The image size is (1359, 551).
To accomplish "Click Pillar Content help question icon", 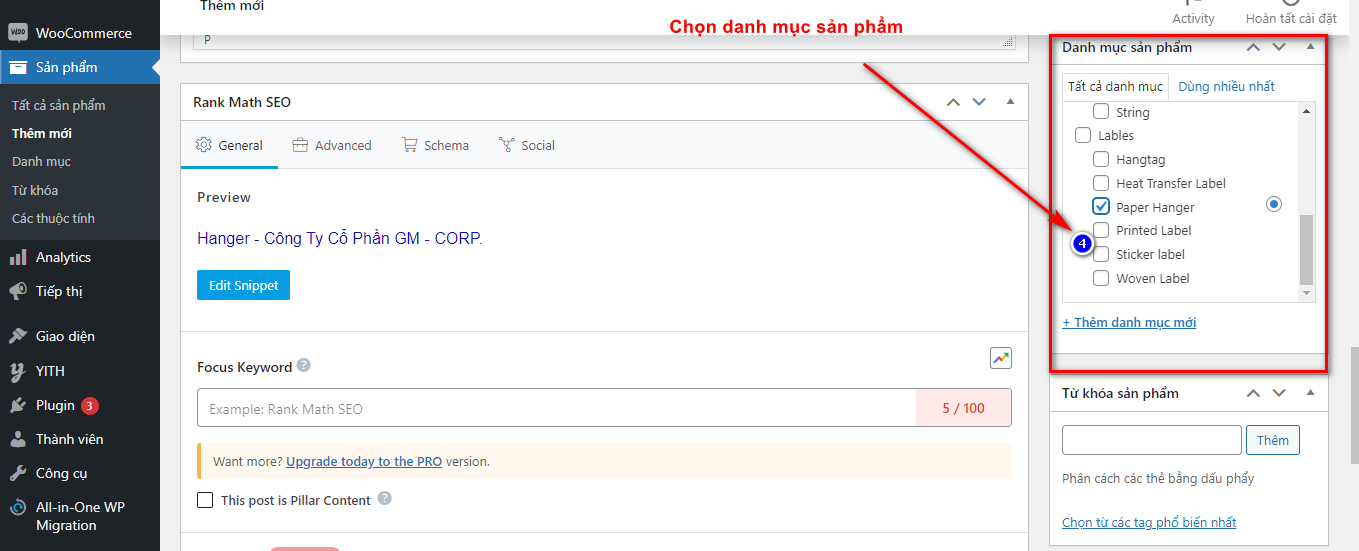I will click(385, 499).
